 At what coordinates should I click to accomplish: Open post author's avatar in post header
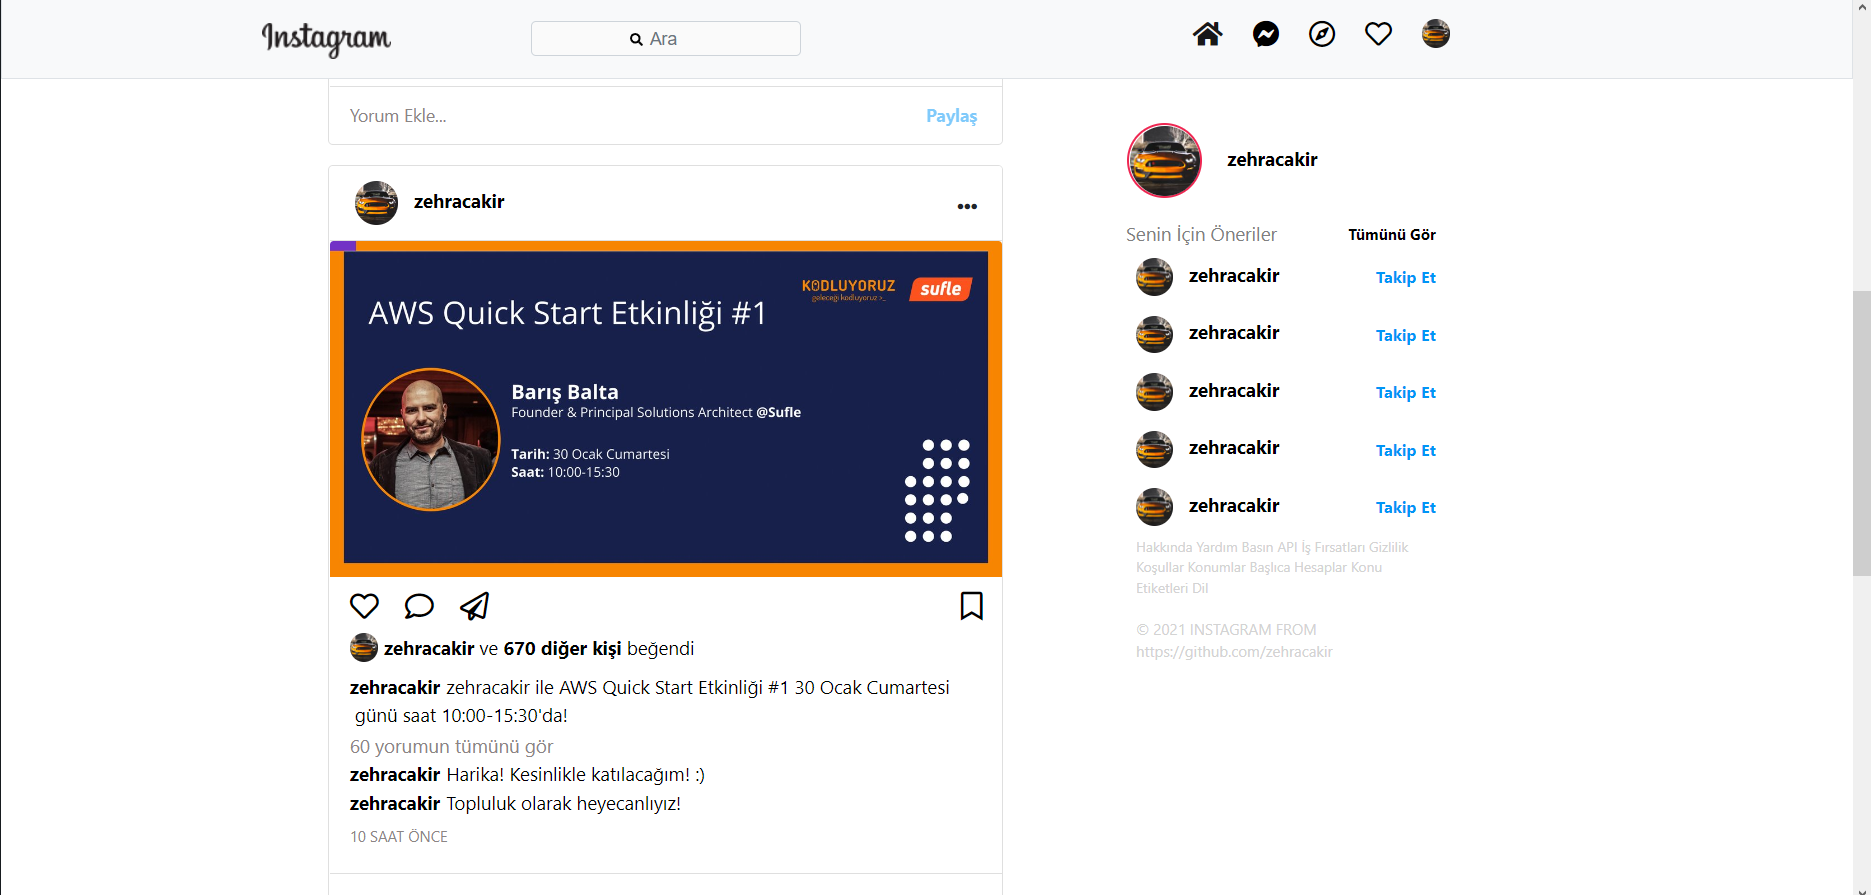pos(376,203)
